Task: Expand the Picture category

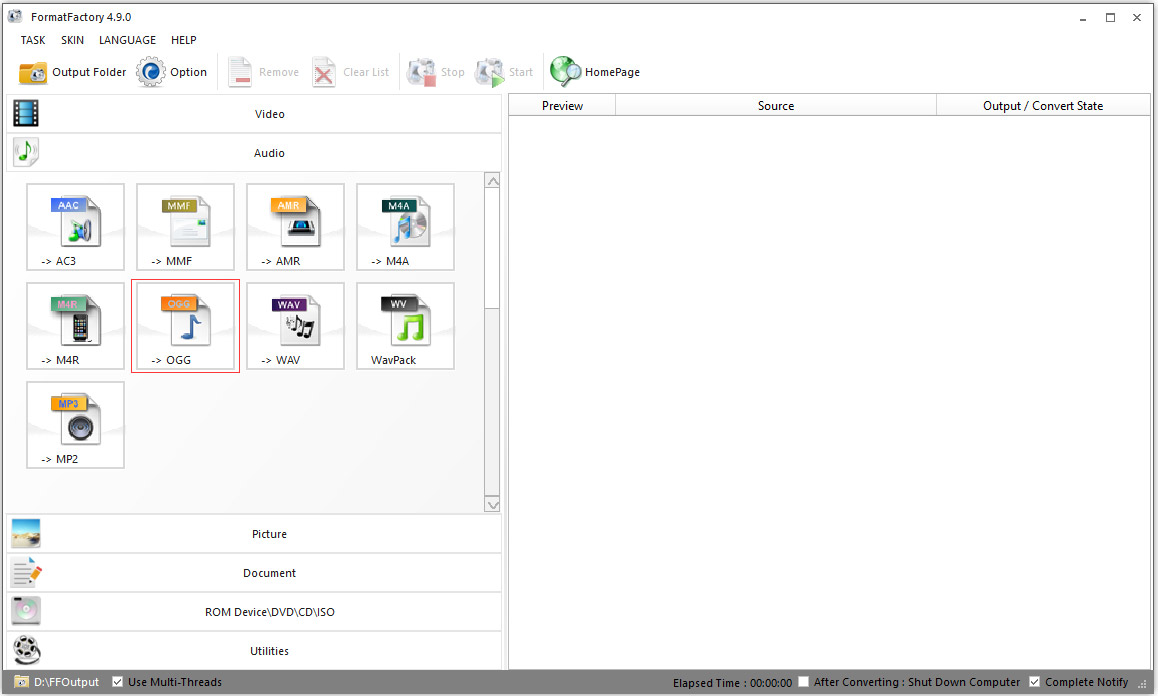Action: (254, 533)
